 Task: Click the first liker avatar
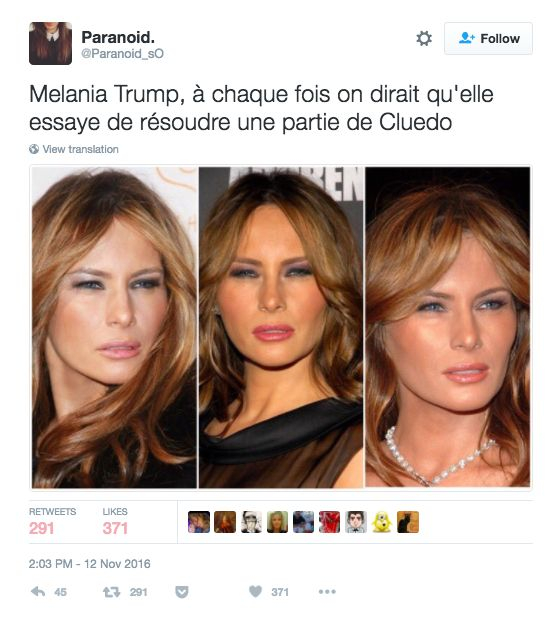tap(199, 522)
